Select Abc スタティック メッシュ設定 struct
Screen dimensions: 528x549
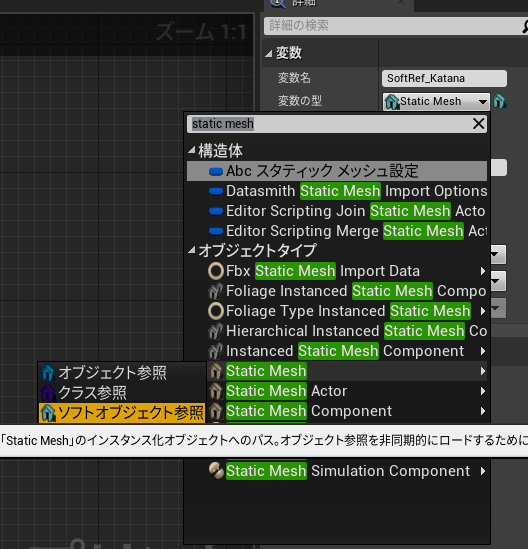tap(337, 171)
